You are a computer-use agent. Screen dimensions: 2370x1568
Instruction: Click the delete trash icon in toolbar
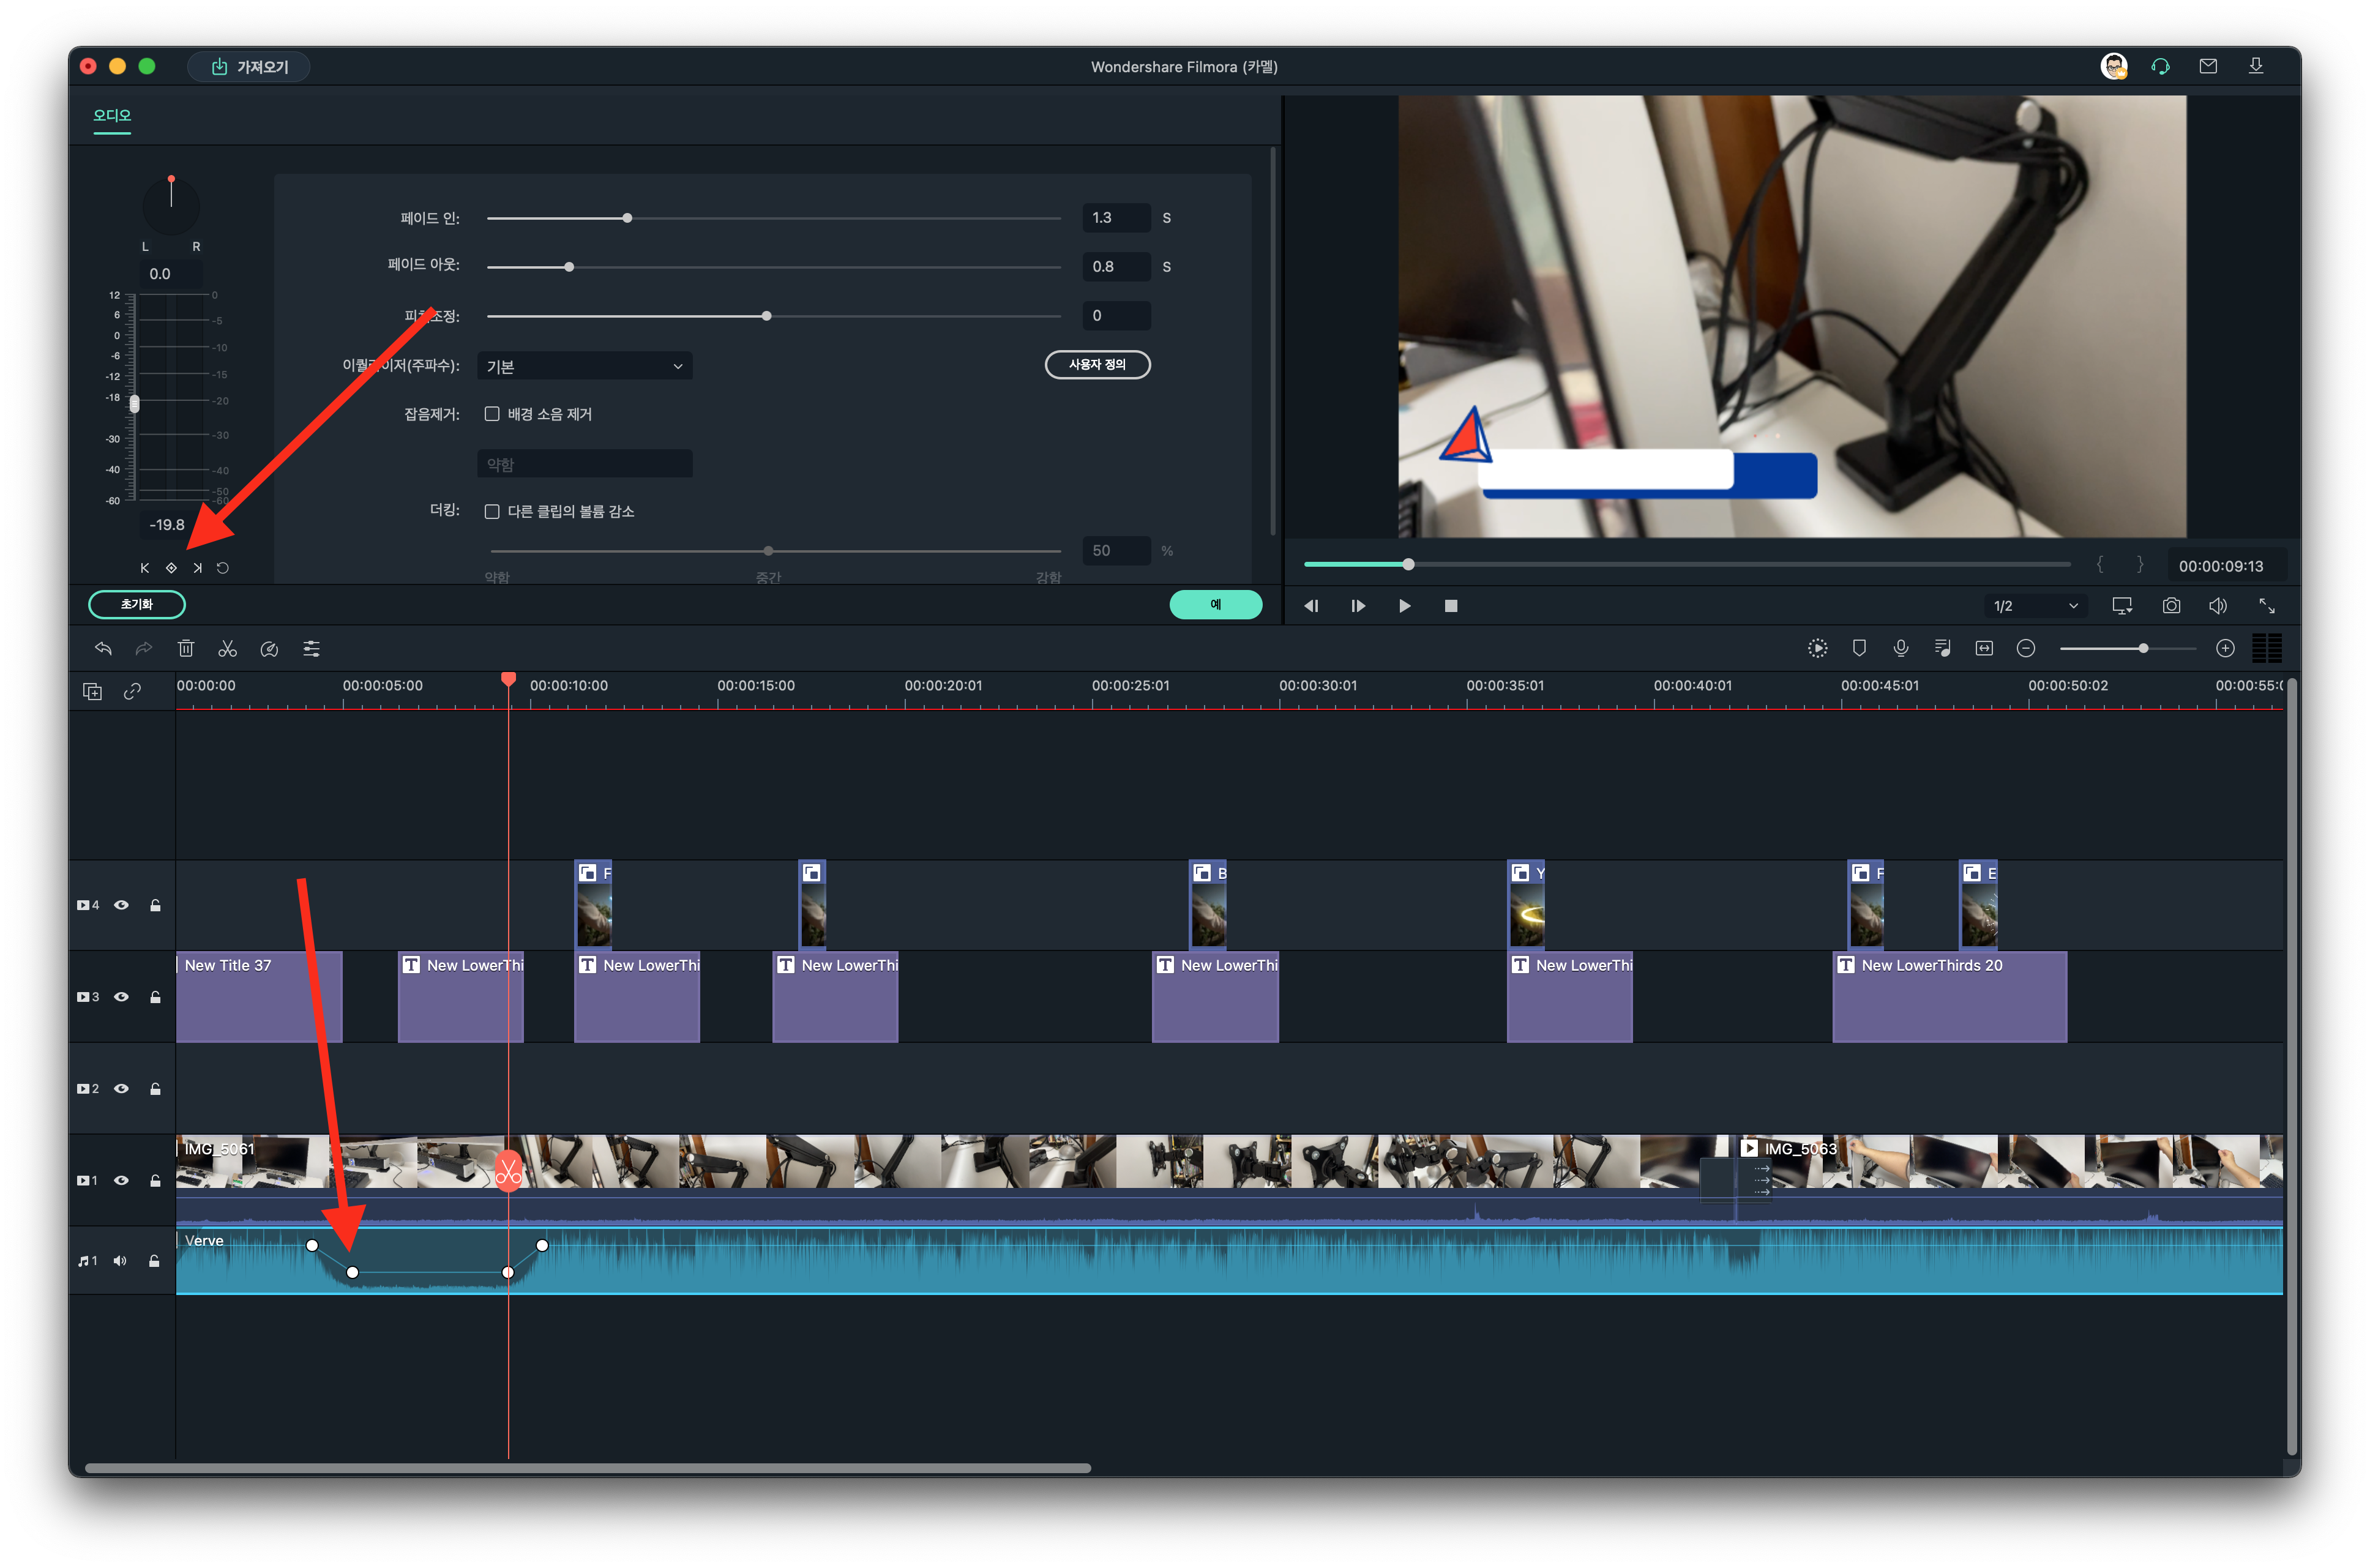[186, 649]
